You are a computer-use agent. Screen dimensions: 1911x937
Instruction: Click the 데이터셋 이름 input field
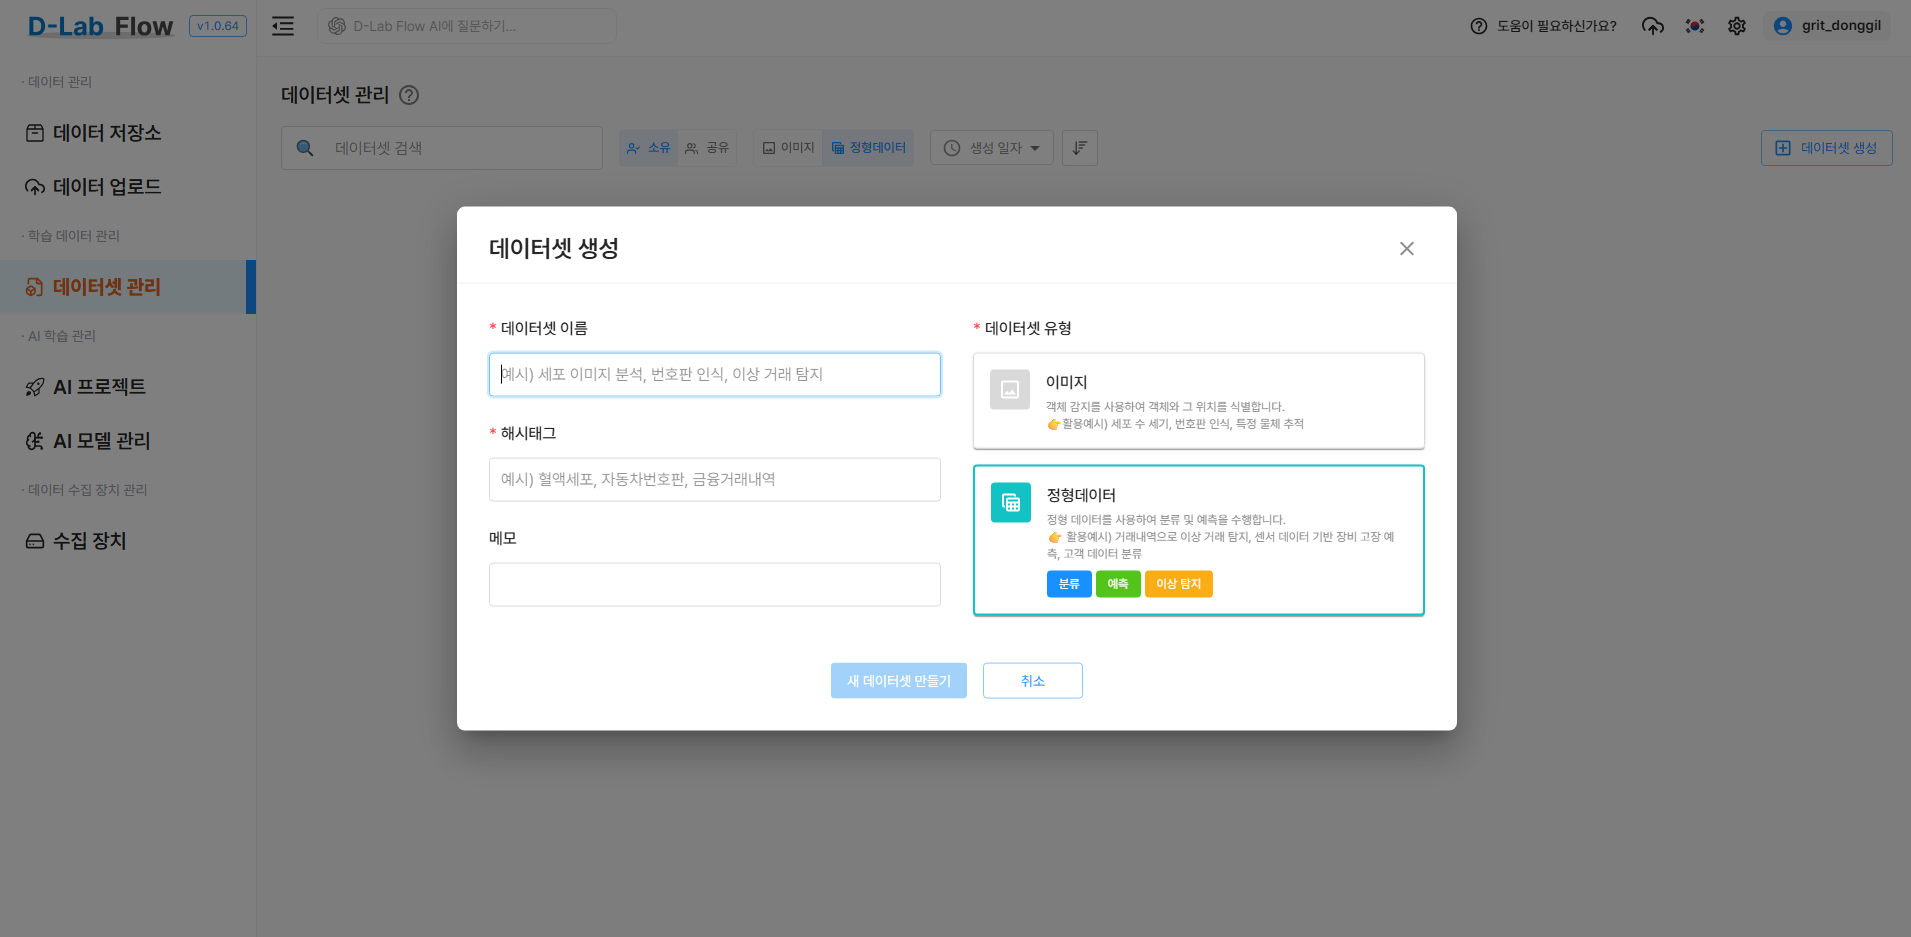click(714, 374)
